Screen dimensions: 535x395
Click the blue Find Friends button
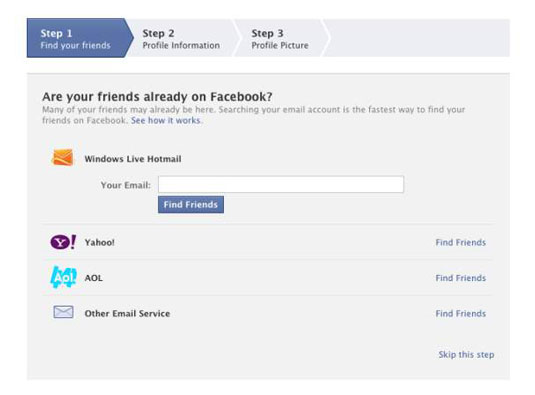pos(191,204)
